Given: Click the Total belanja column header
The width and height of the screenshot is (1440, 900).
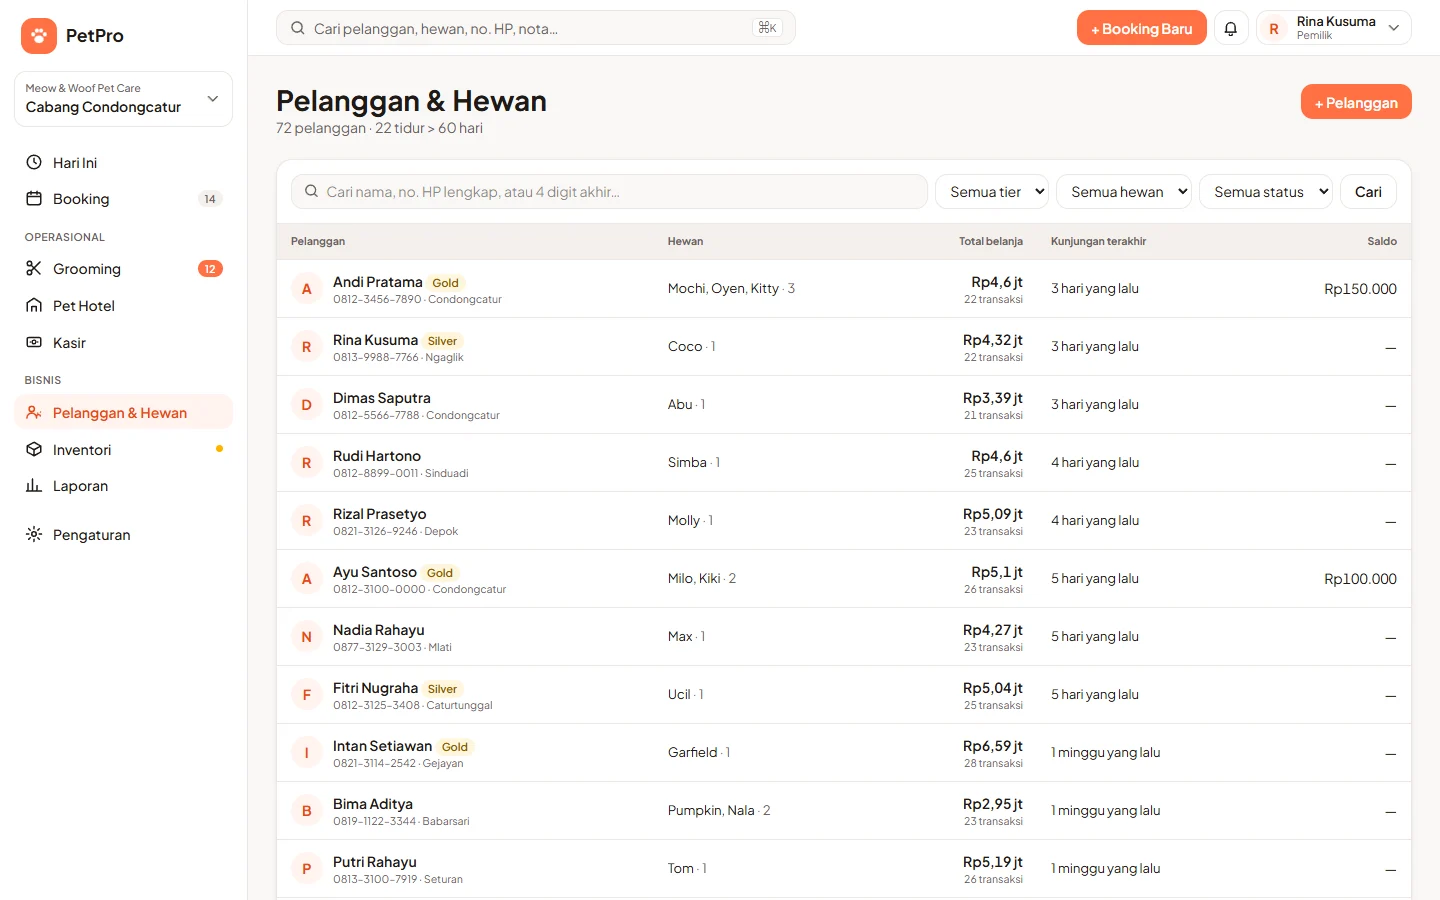Looking at the screenshot, I should tap(990, 241).
